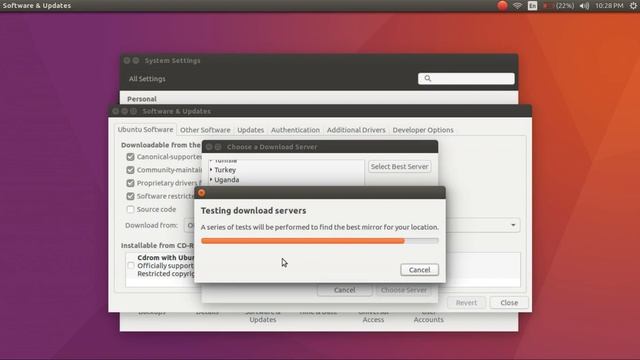This screenshot has height=360, width=640.
Task: Toggle Proprietary drivers checkbox
Action: pos(130,183)
